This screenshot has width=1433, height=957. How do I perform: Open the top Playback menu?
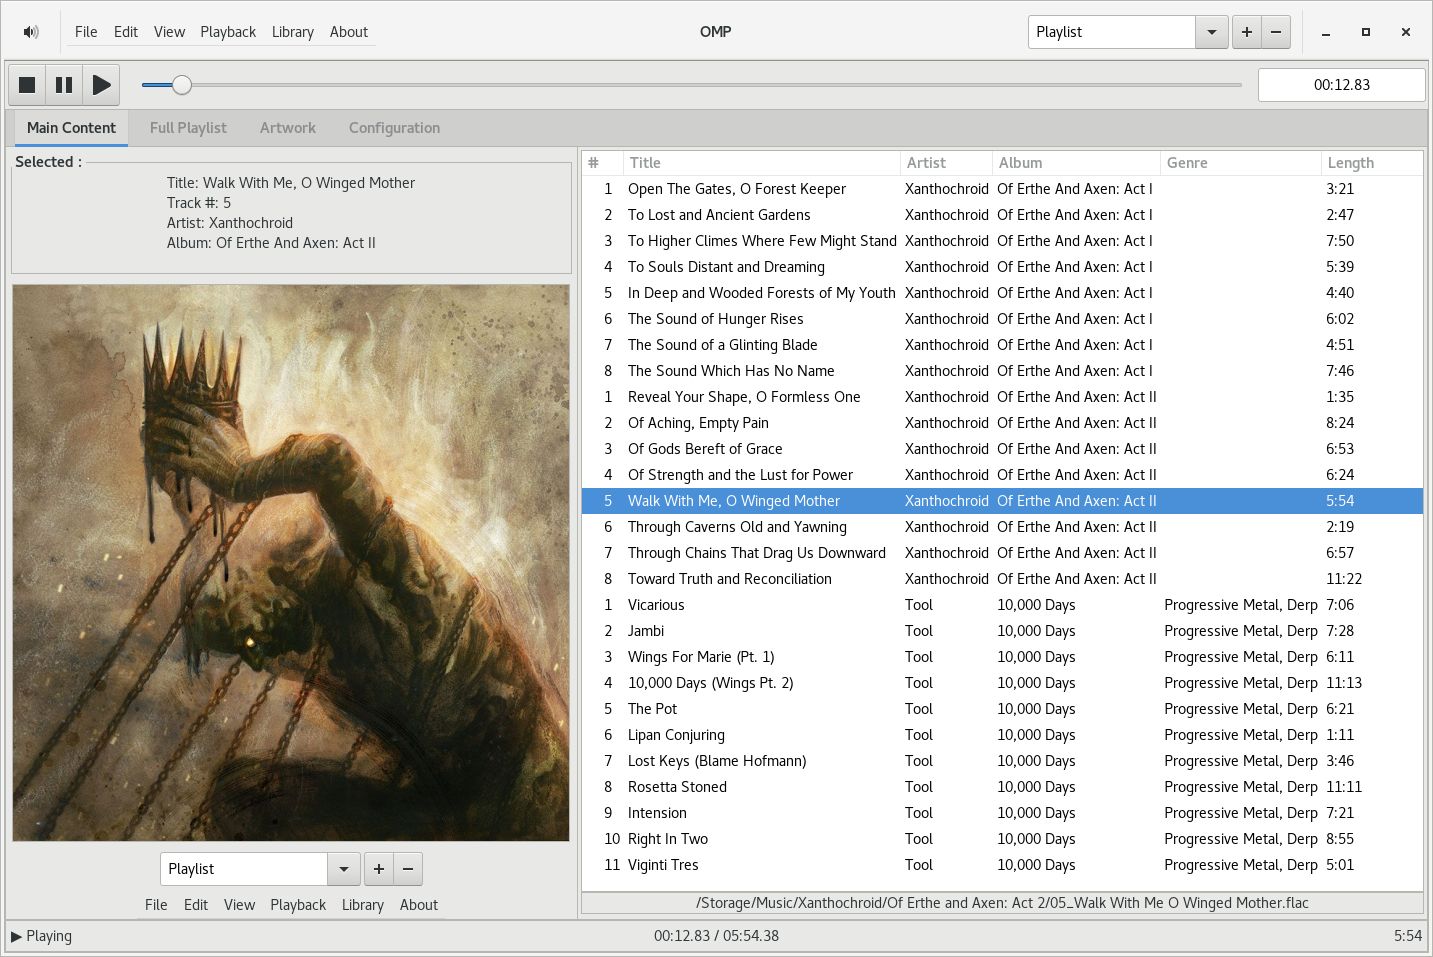click(x=228, y=32)
